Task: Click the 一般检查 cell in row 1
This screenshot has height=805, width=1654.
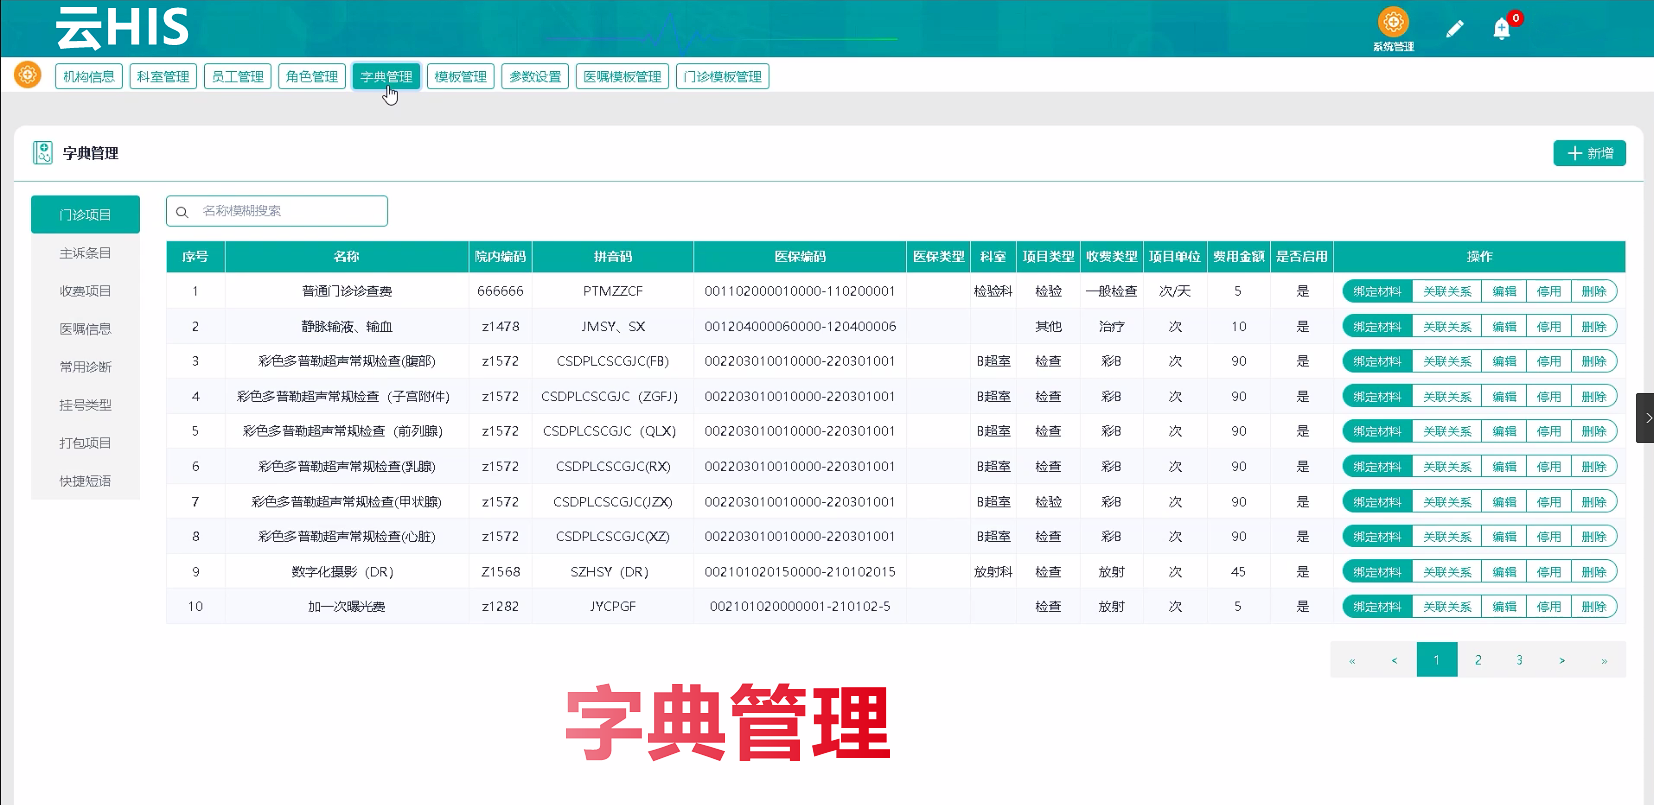Action: [x=1111, y=291]
